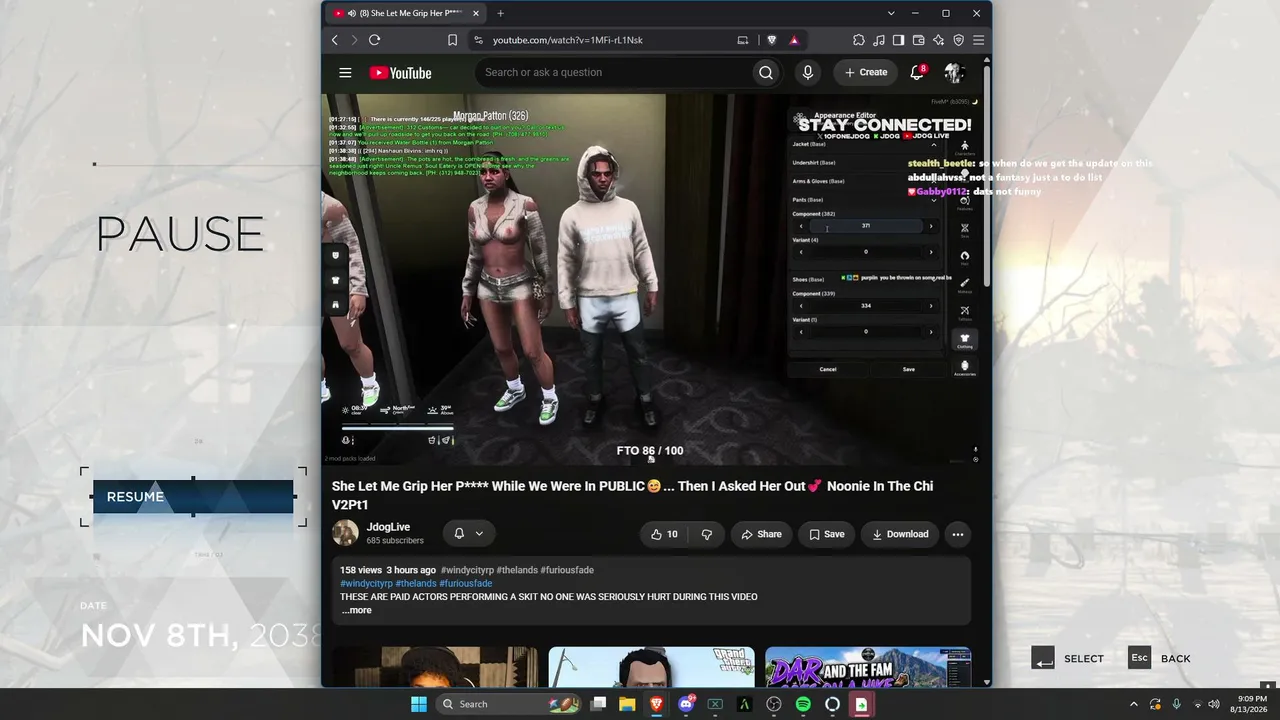Open the Leo AI sparkle icon

[939, 40]
